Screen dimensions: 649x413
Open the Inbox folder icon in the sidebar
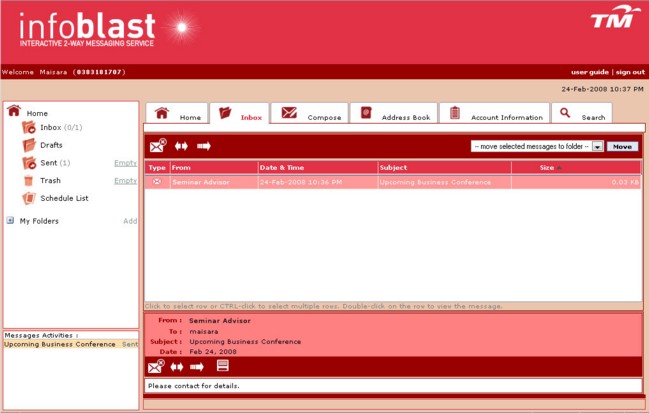[x=29, y=127]
